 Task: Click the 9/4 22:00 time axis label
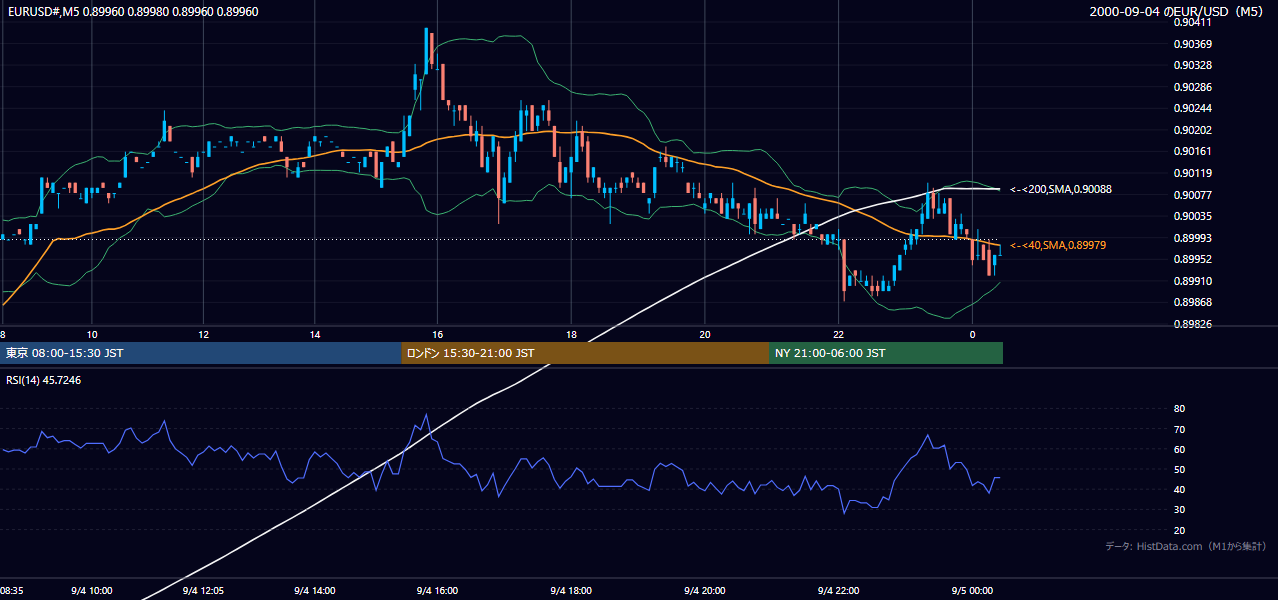pos(838,590)
